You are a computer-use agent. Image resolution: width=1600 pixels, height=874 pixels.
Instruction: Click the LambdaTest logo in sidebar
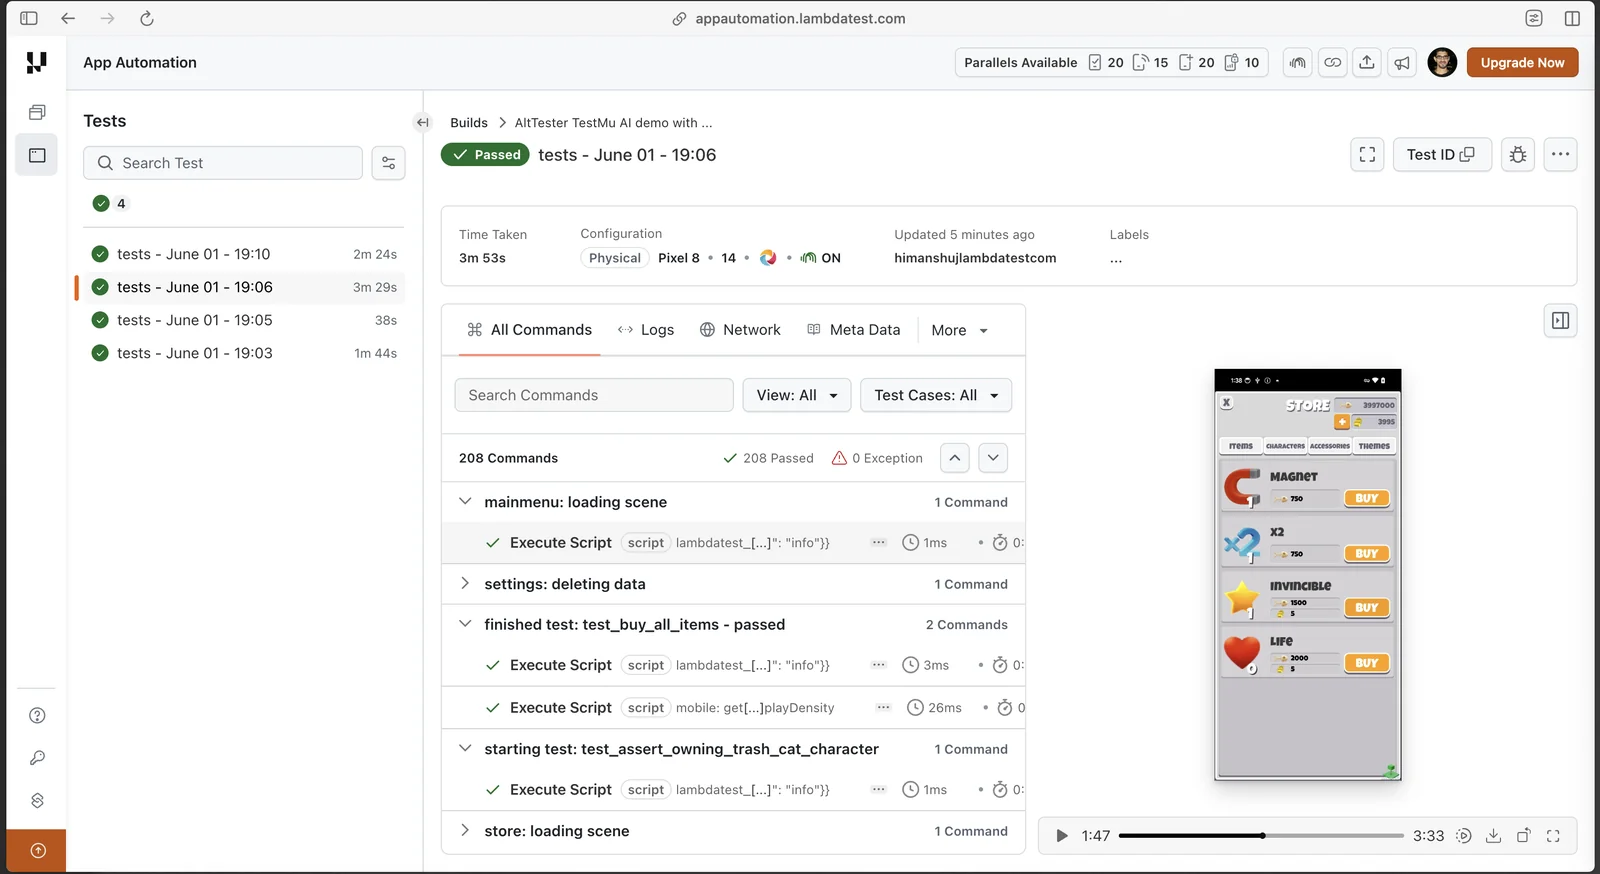[x=36, y=63]
